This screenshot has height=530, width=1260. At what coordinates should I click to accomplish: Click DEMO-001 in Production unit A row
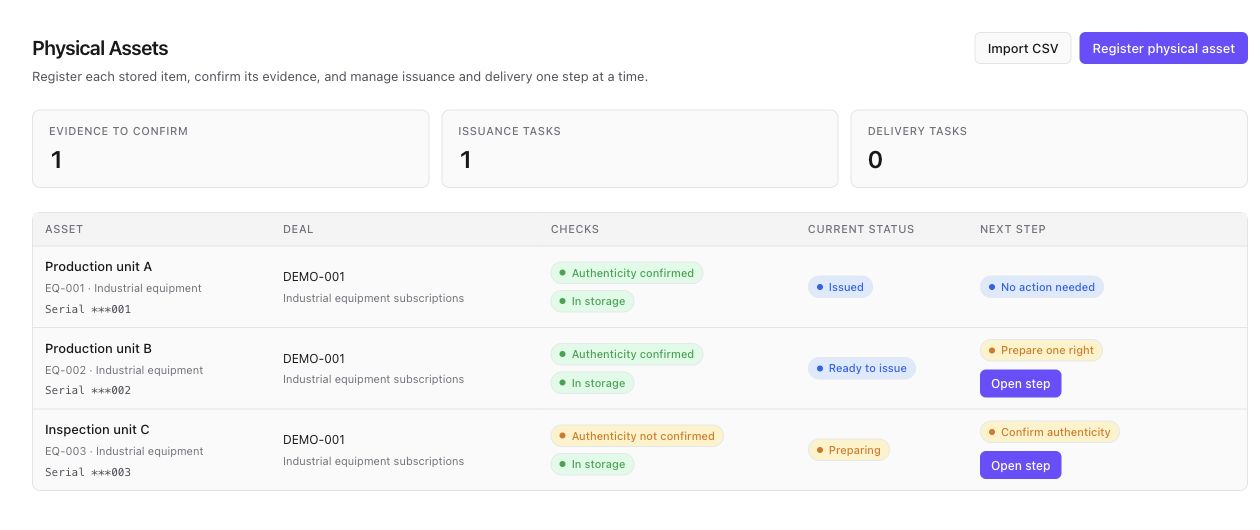[x=314, y=277]
